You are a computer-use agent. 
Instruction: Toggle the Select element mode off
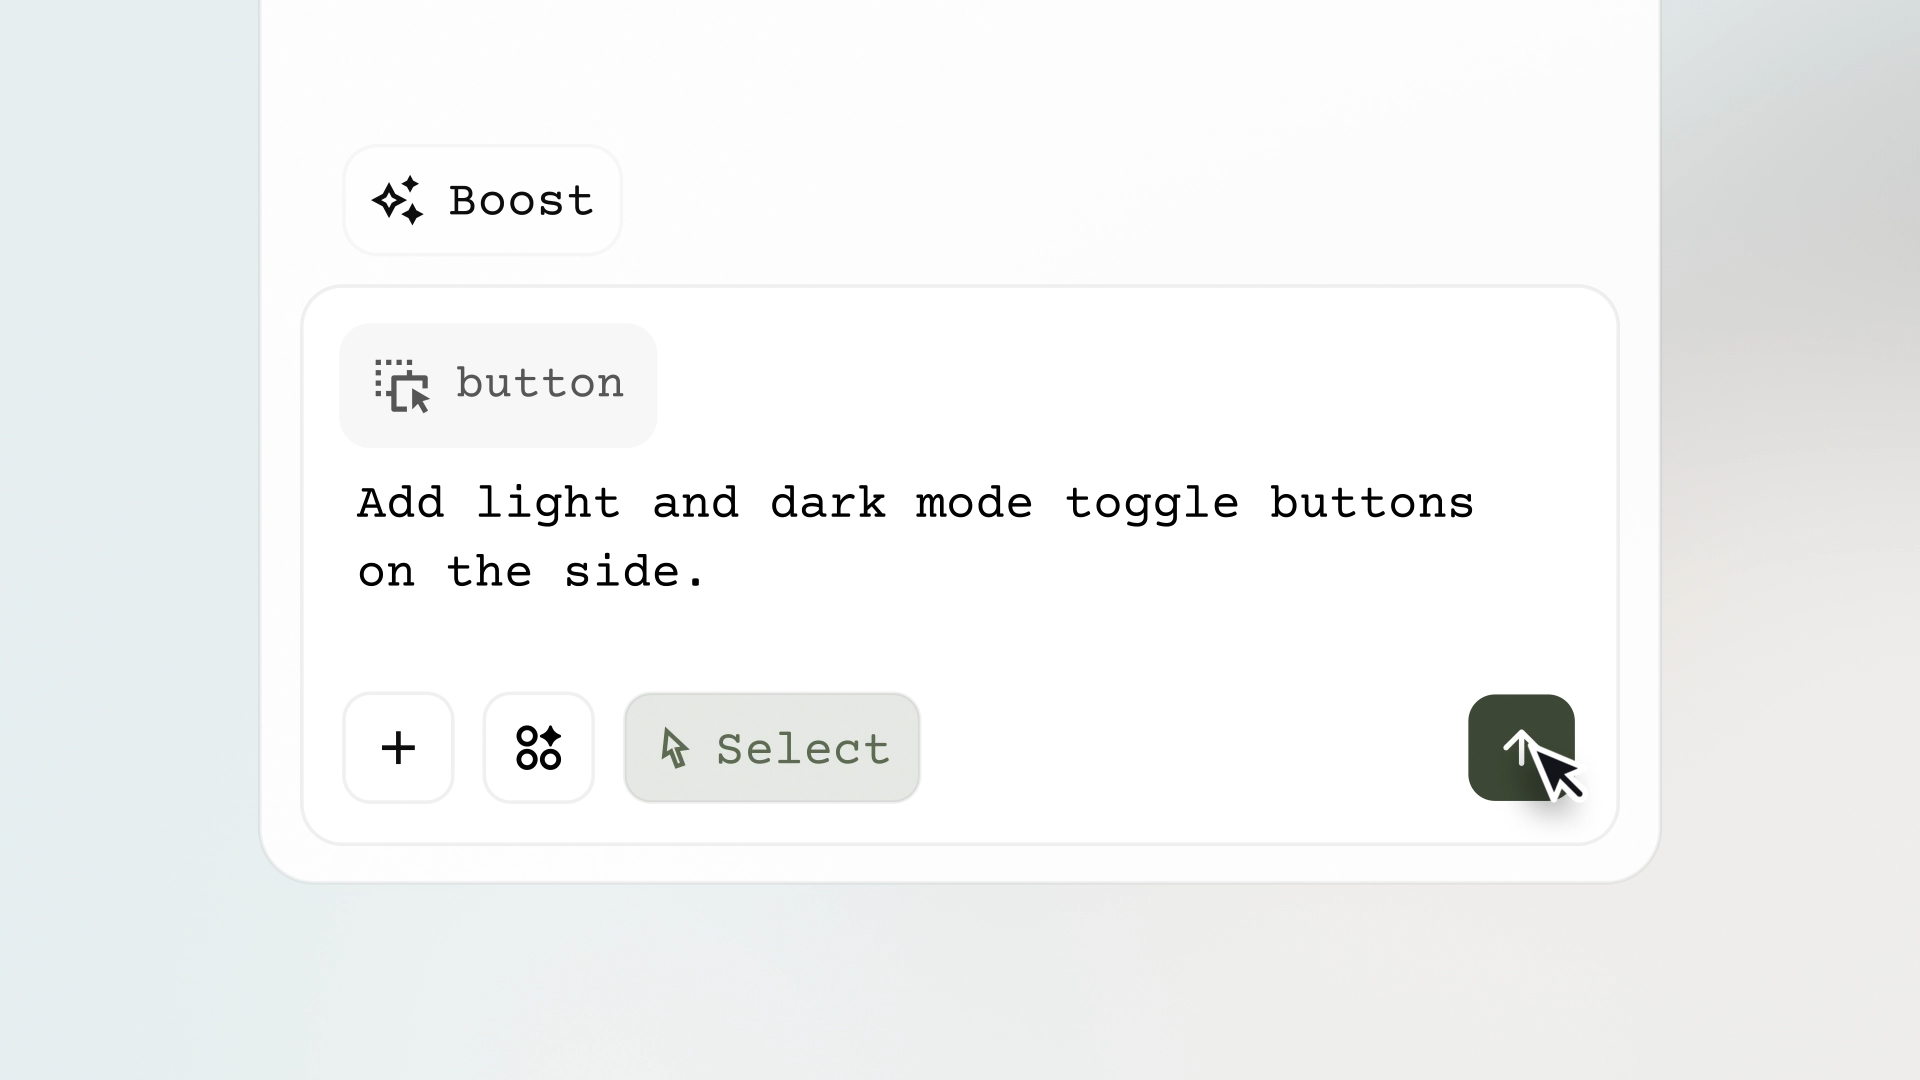click(x=772, y=747)
